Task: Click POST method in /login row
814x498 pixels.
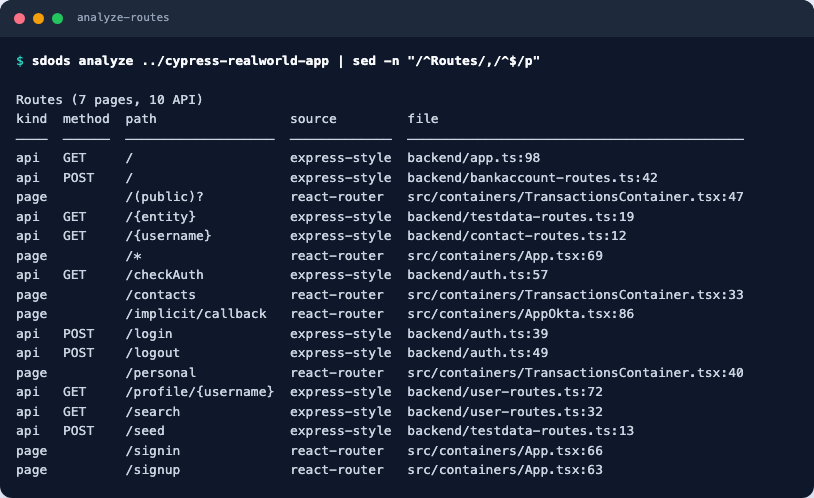Action: coord(78,333)
